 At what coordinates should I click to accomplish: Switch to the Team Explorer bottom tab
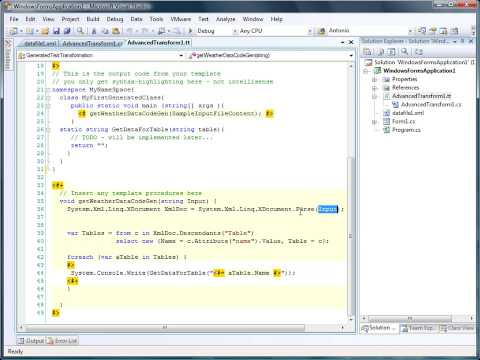tap(418, 328)
